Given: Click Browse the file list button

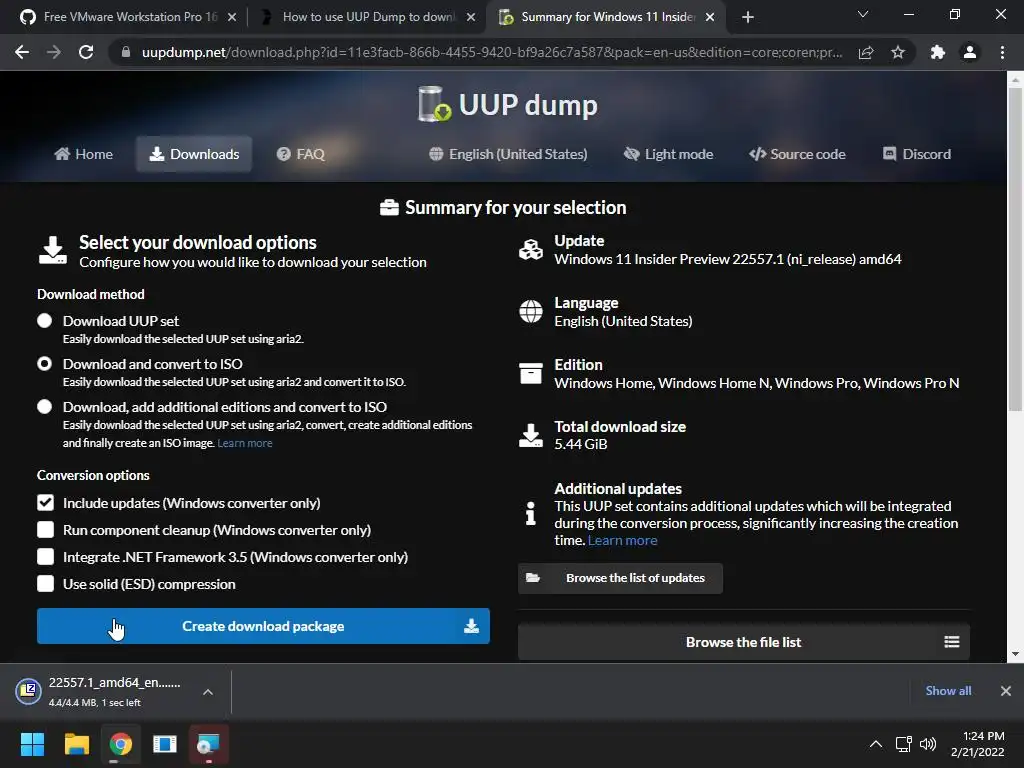Looking at the screenshot, I should pos(744,642).
